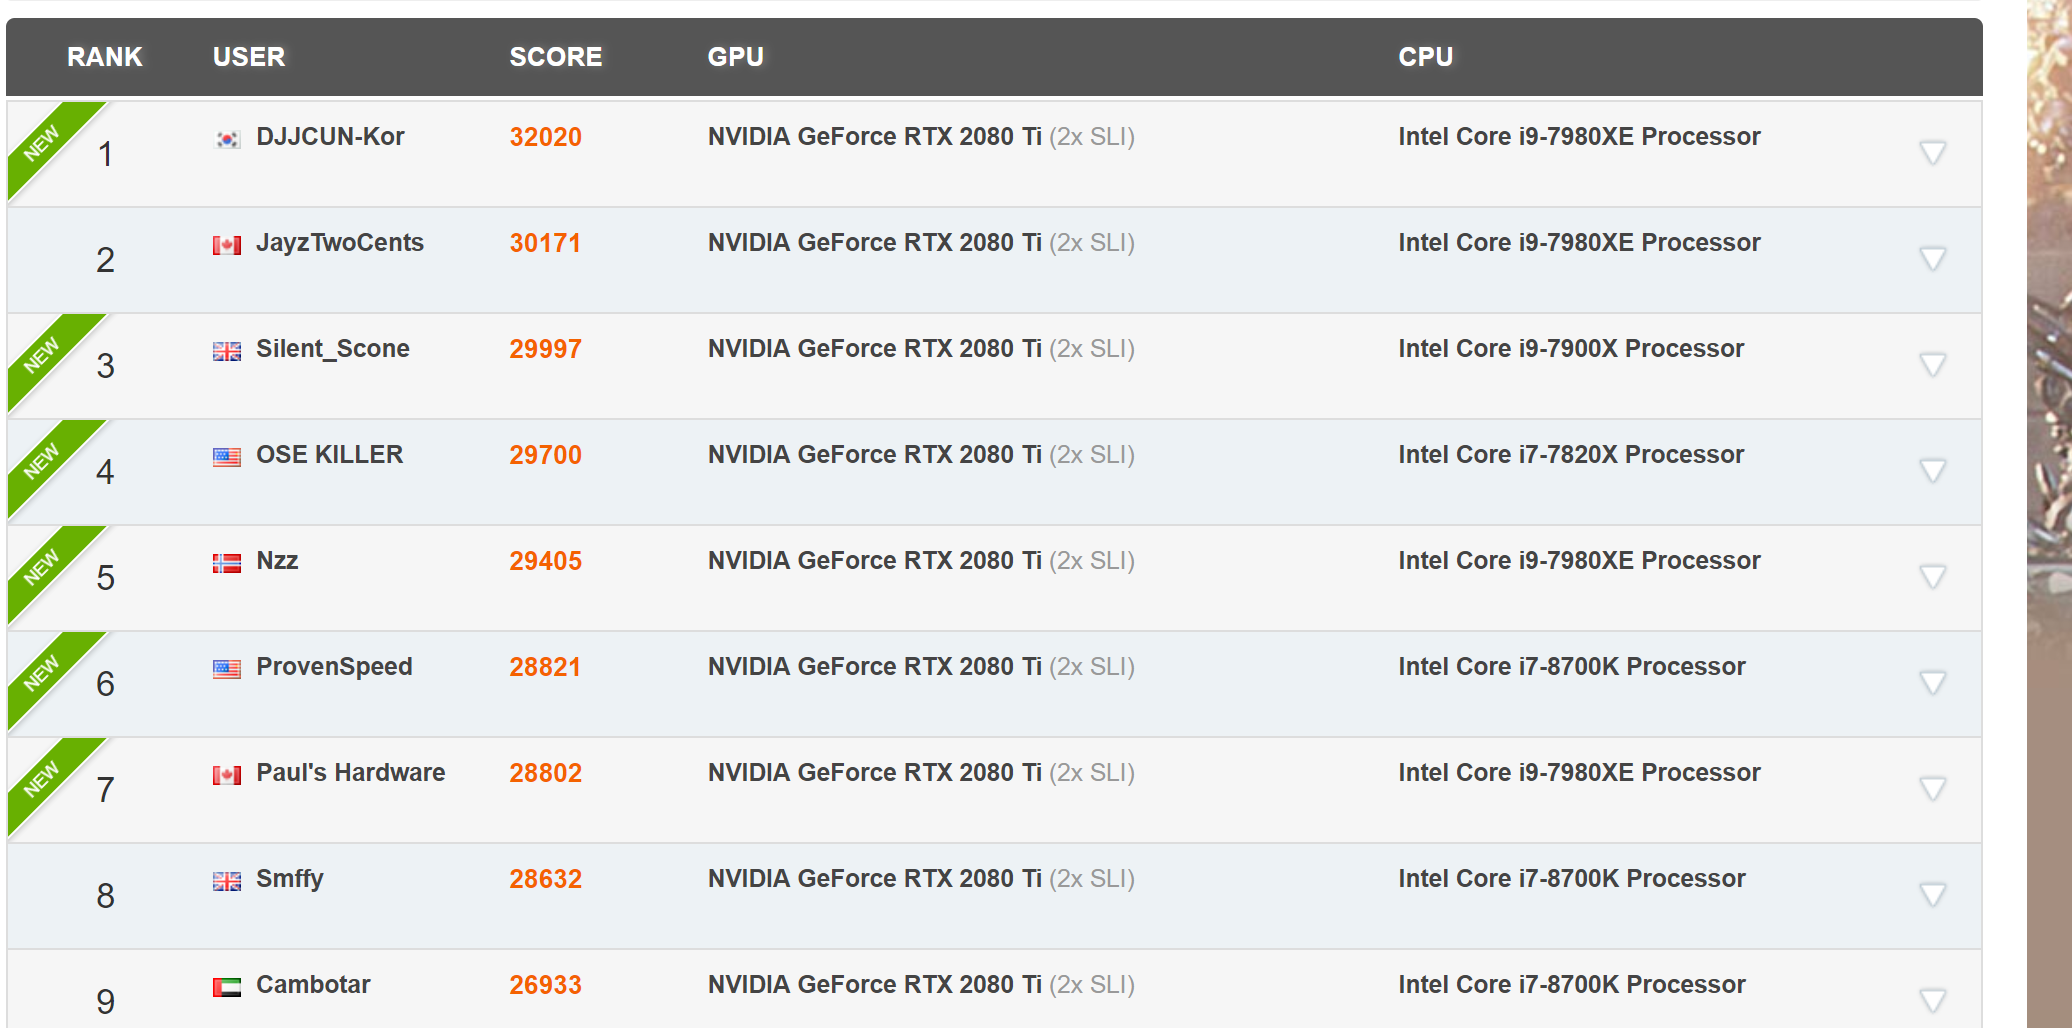Image resolution: width=2072 pixels, height=1028 pixels.
Task: Open user DJJCUN-Kor profile
Action: tap(330, 137)
